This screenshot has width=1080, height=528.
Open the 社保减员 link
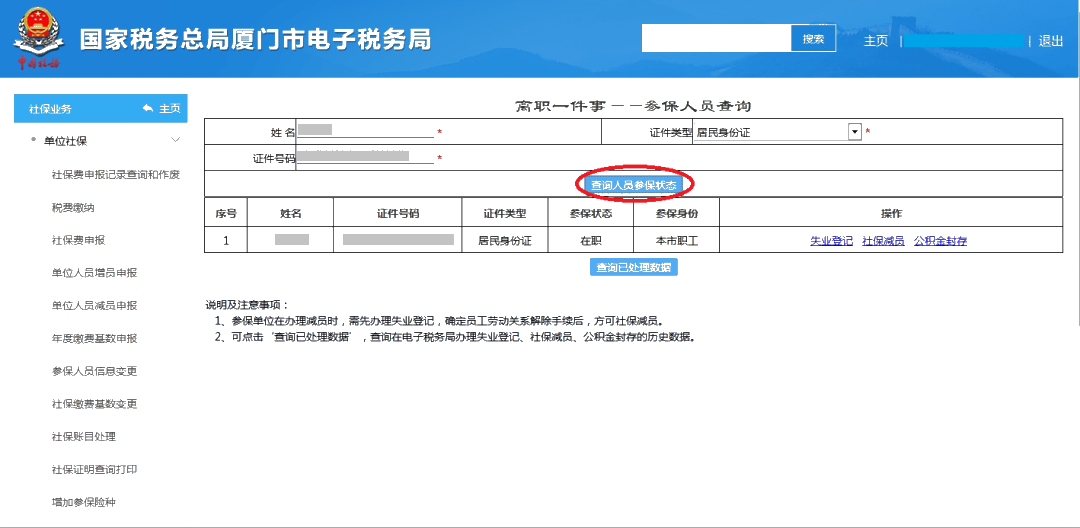point(883,241)
